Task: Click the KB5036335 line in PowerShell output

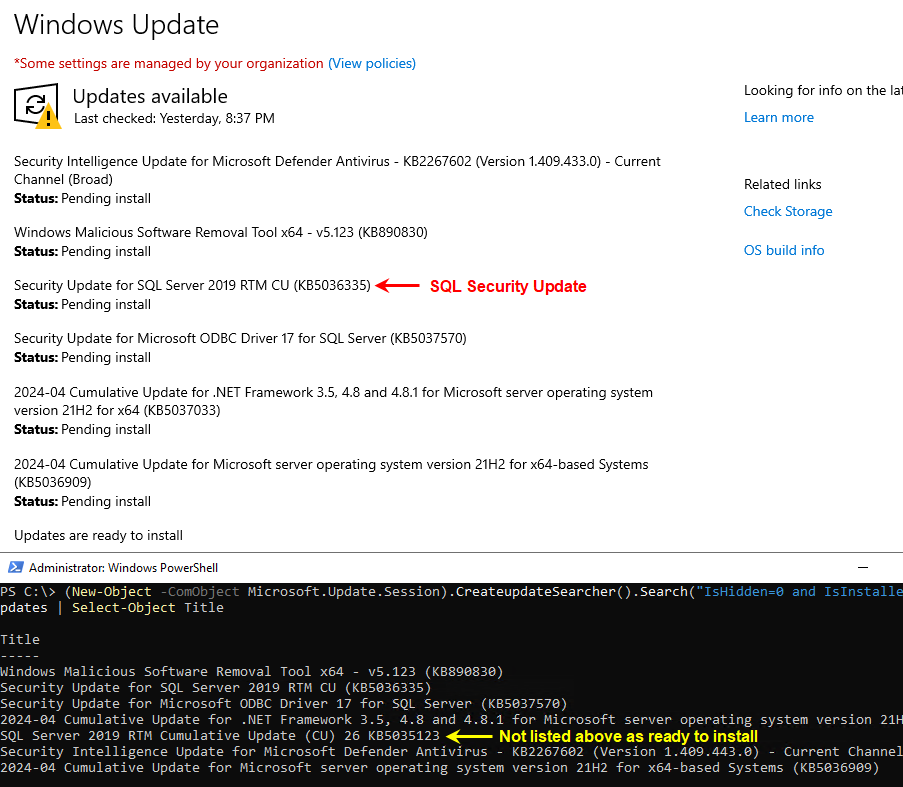Action: coord(215,688)
